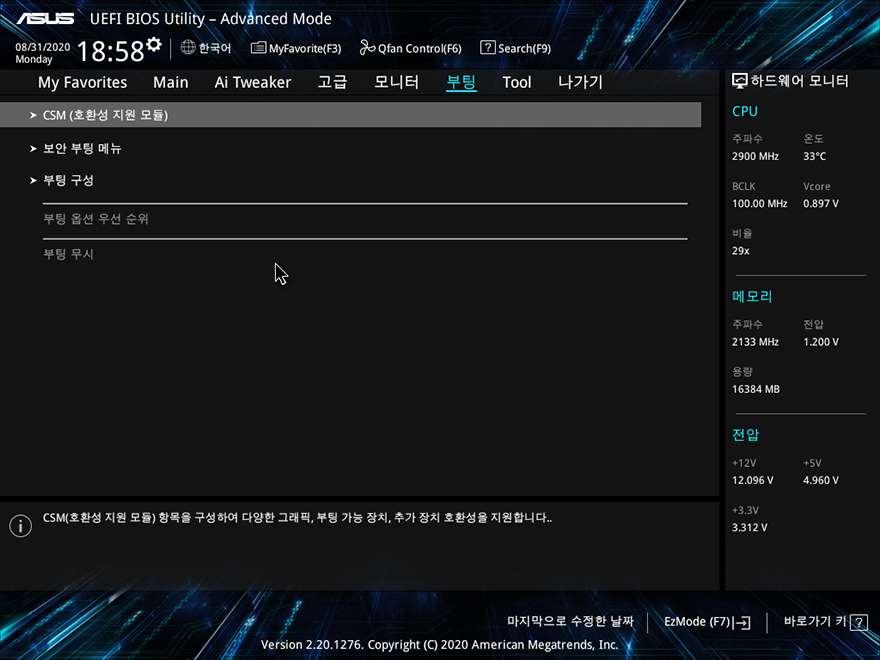Click the Search question mark icon
The height and width of the screenshot is (660, 880).
[488, 48]
